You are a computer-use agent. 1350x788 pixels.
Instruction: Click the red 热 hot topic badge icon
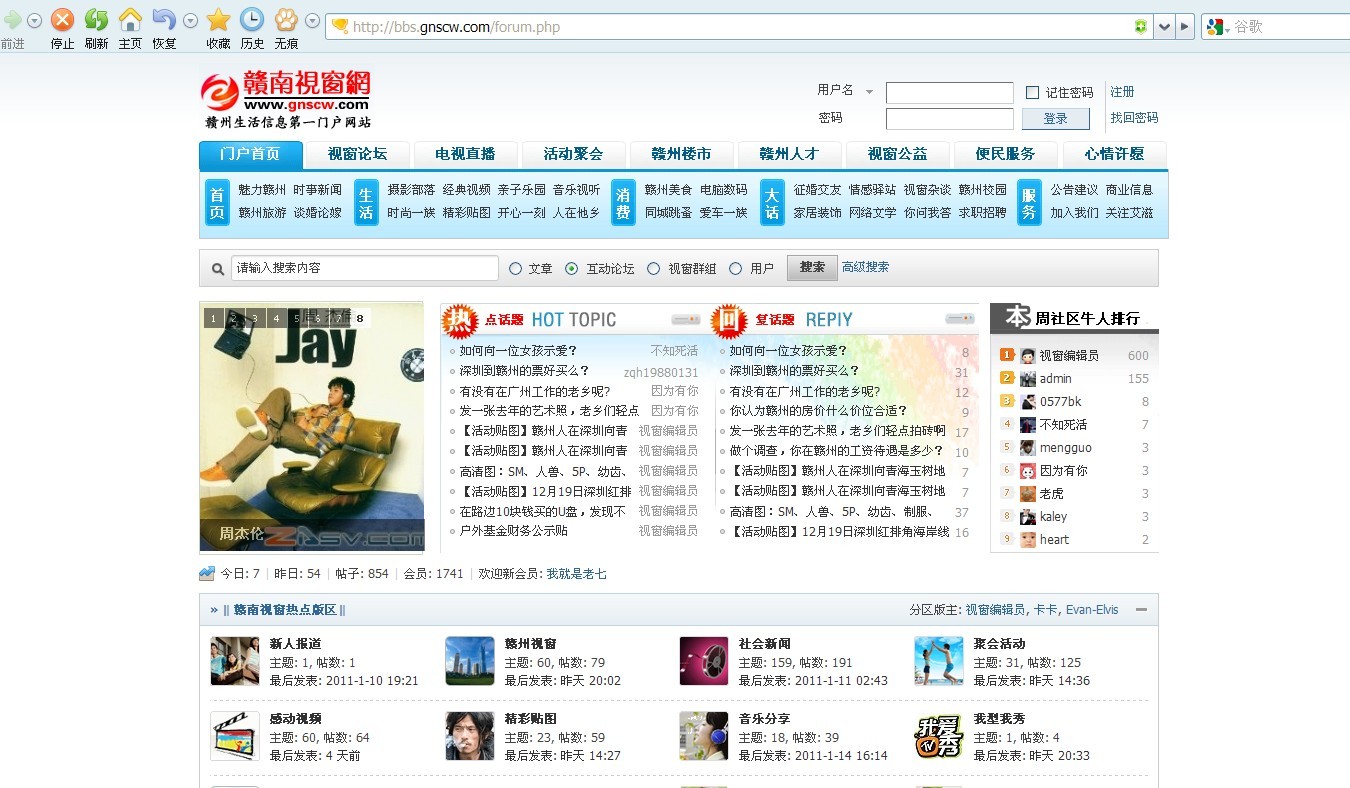click(x=460, y=320)
